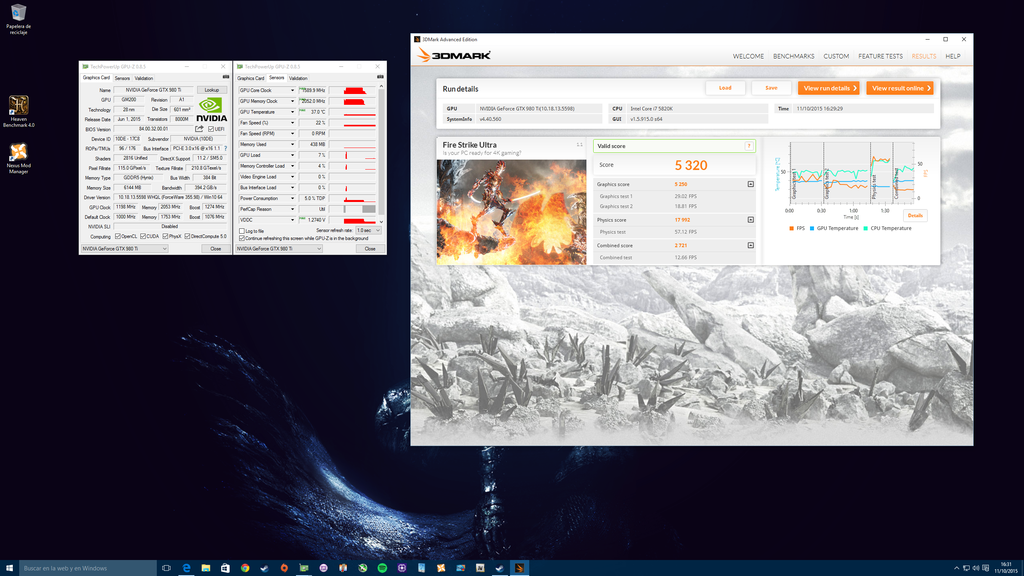1024x576 pixels.
Task: Click the Valid score help question mark
Action: pos(749,146)
